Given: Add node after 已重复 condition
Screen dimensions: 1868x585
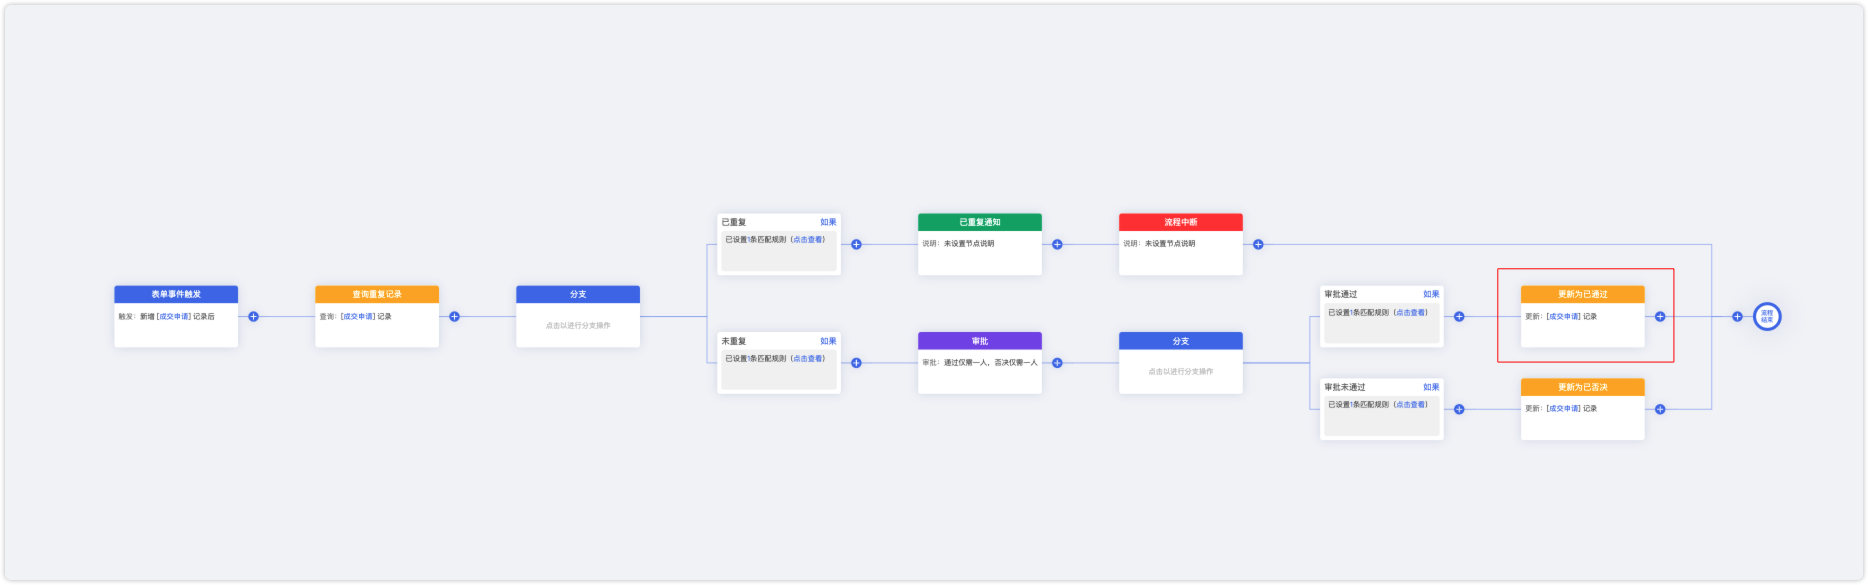Looking at the screenshot, I should pos(856,244).
